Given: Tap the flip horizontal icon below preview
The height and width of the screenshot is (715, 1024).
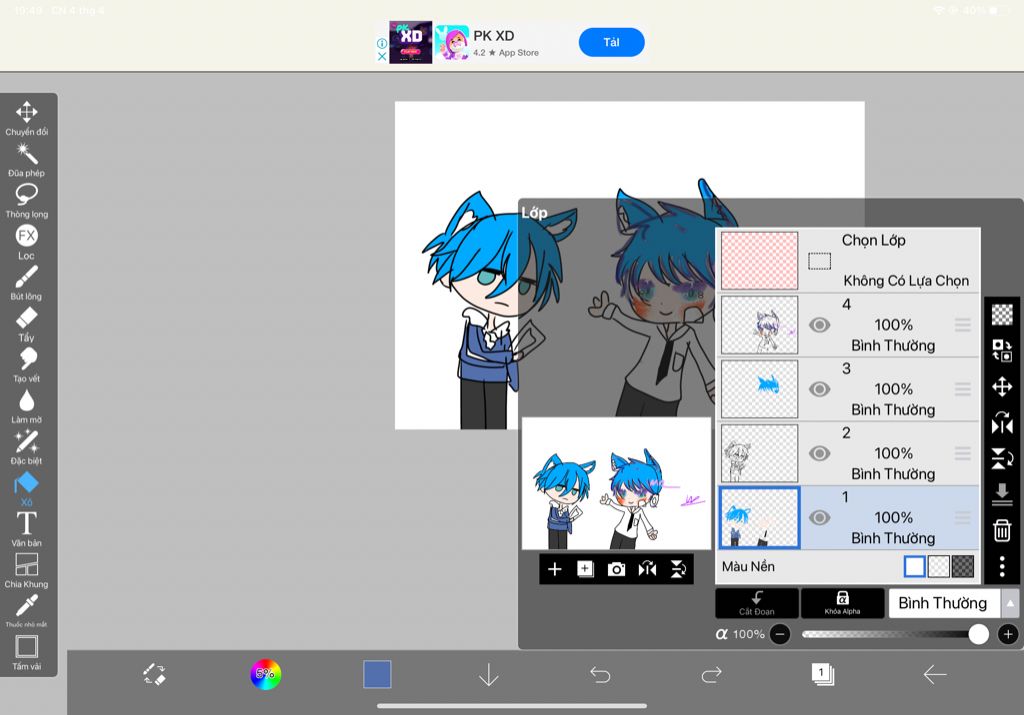Looking at the screenshot, I should pyautogui.click(x=647, y=569).
